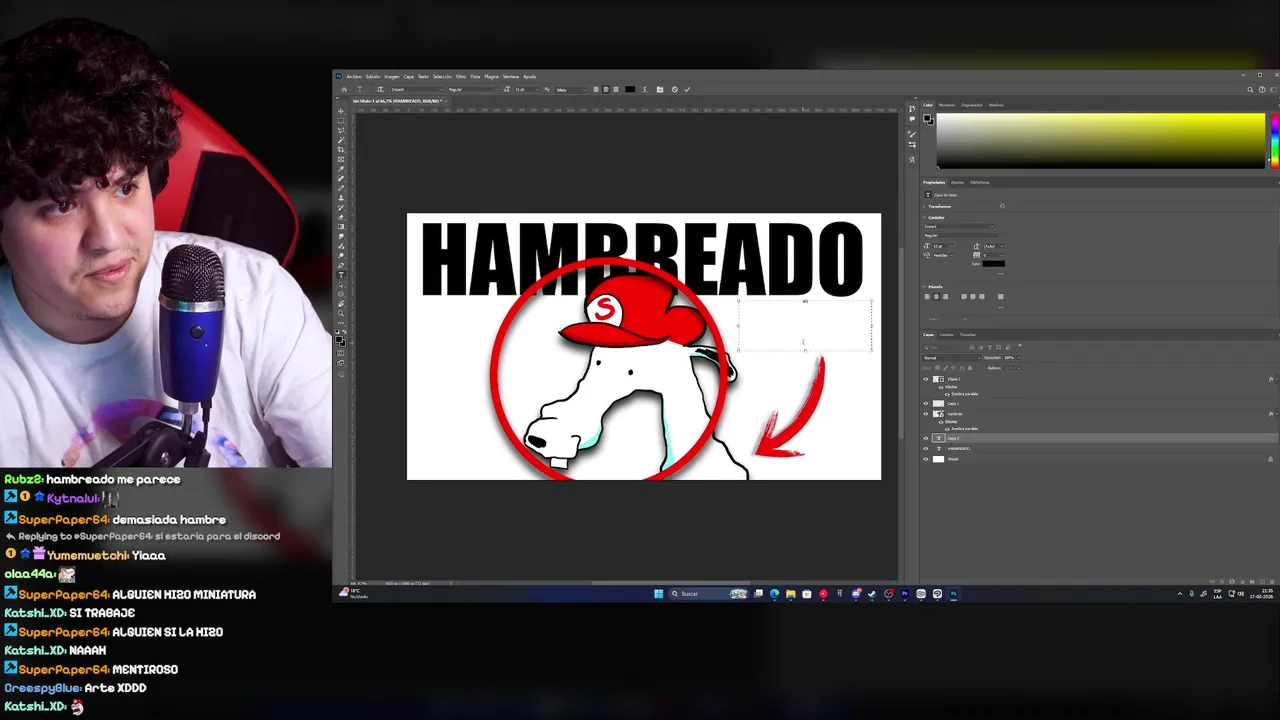Collapse the Párrafo section in Propiedades
The image size is (1280, 720).
coord(924,286)
